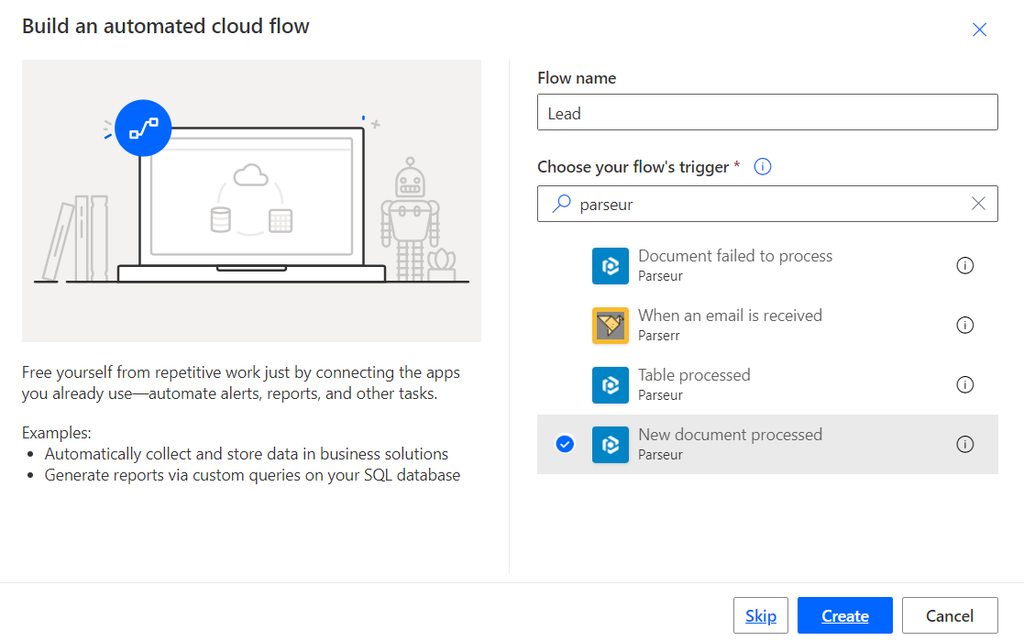Click the Parserr connector icon

pyautogui.click(x=610, y=325)
